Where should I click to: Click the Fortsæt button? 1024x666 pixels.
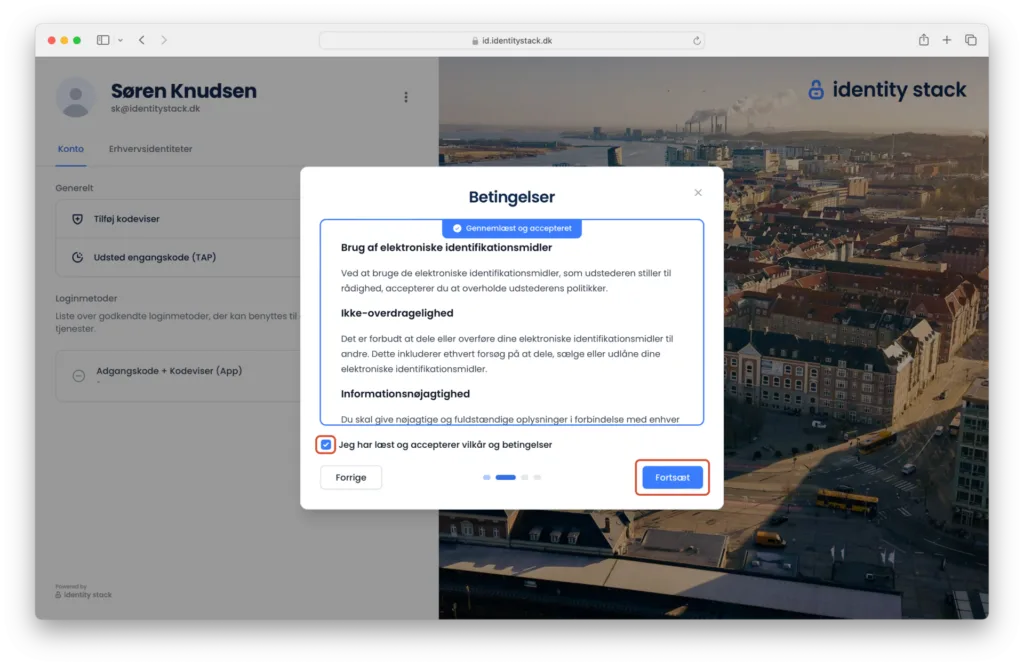(x=672, y=477)
